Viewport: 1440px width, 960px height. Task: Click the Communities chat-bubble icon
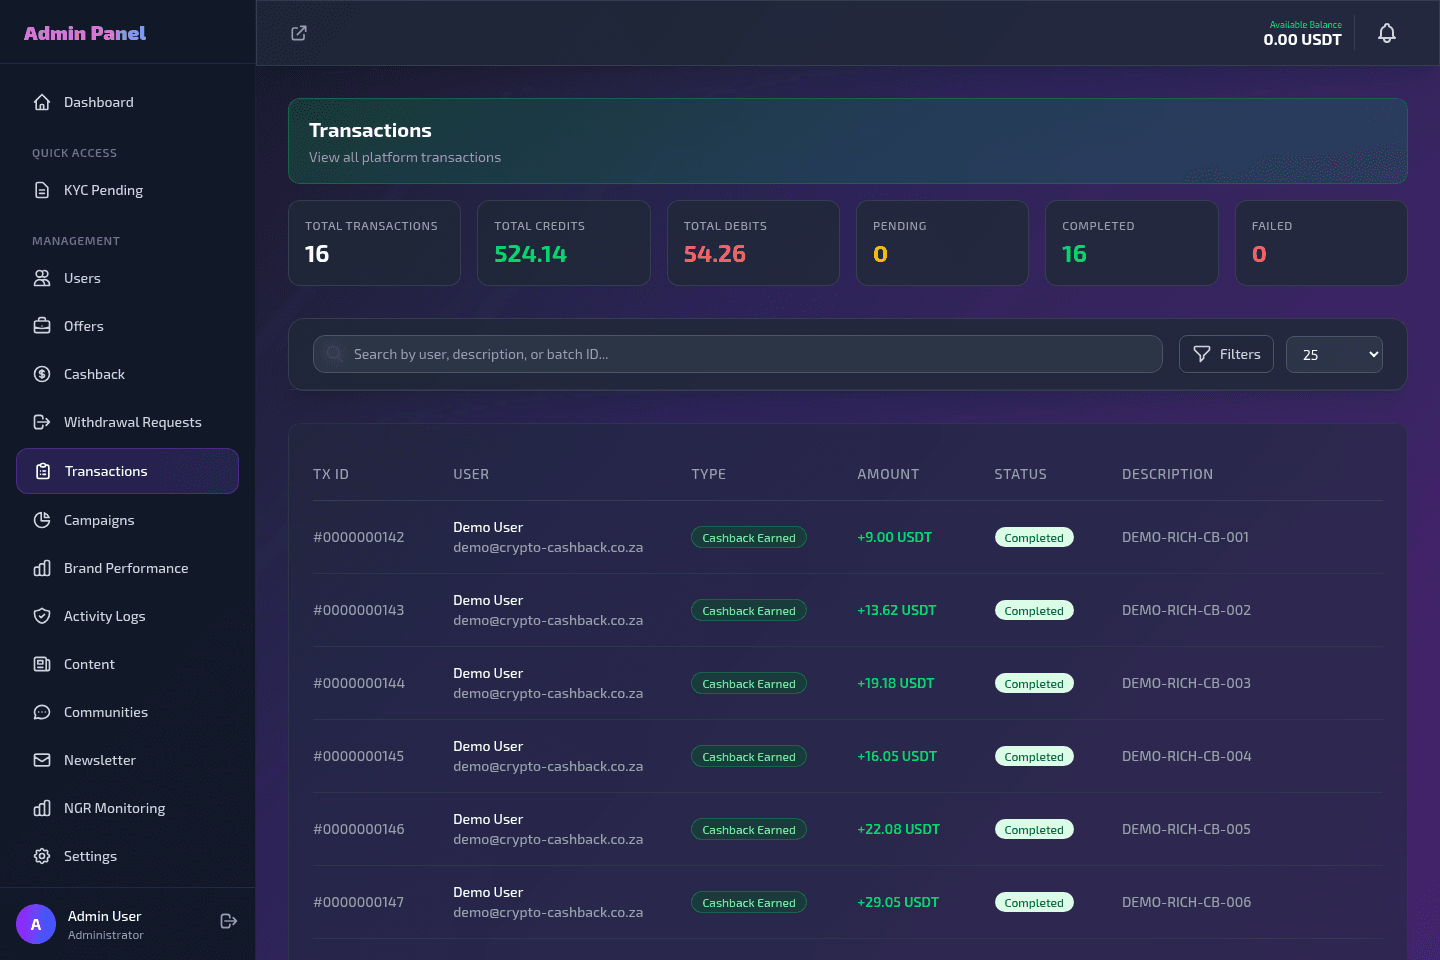tap(42, 712)
